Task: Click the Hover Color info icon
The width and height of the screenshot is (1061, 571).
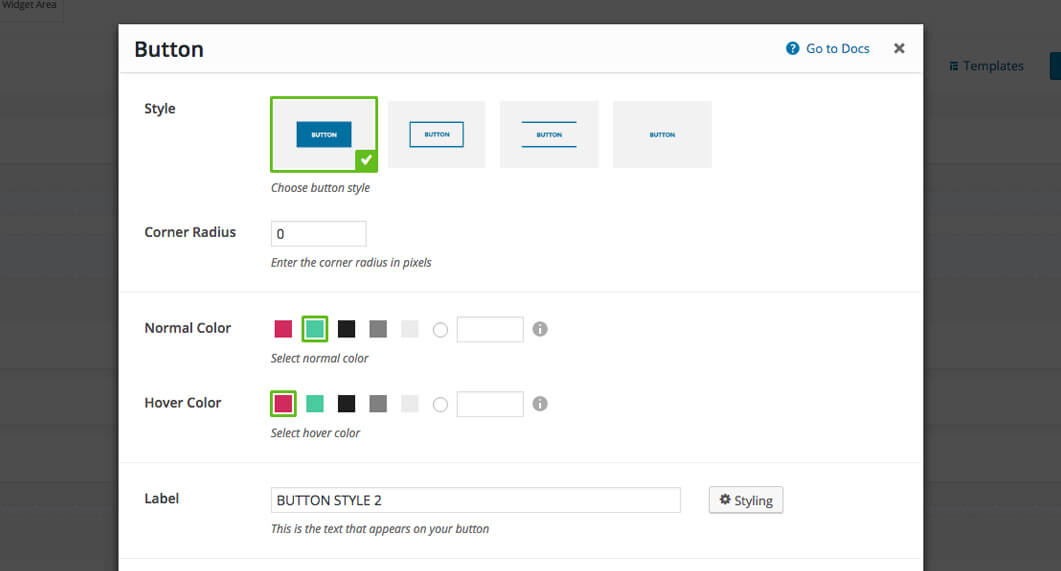Action: coord(540,404)
